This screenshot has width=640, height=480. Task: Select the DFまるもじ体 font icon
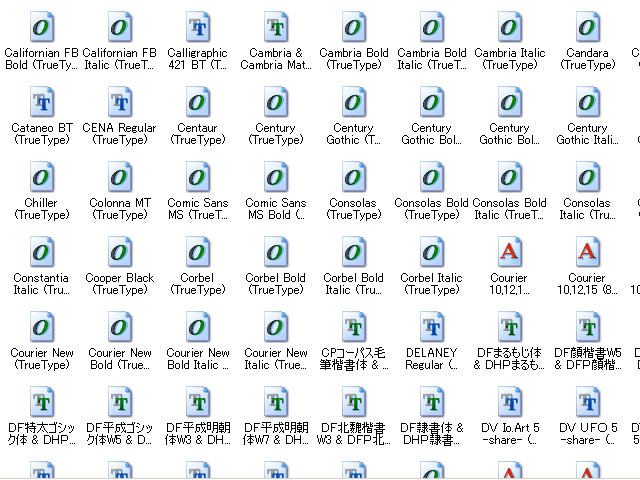pyautogui.click(x=509, y=327)
